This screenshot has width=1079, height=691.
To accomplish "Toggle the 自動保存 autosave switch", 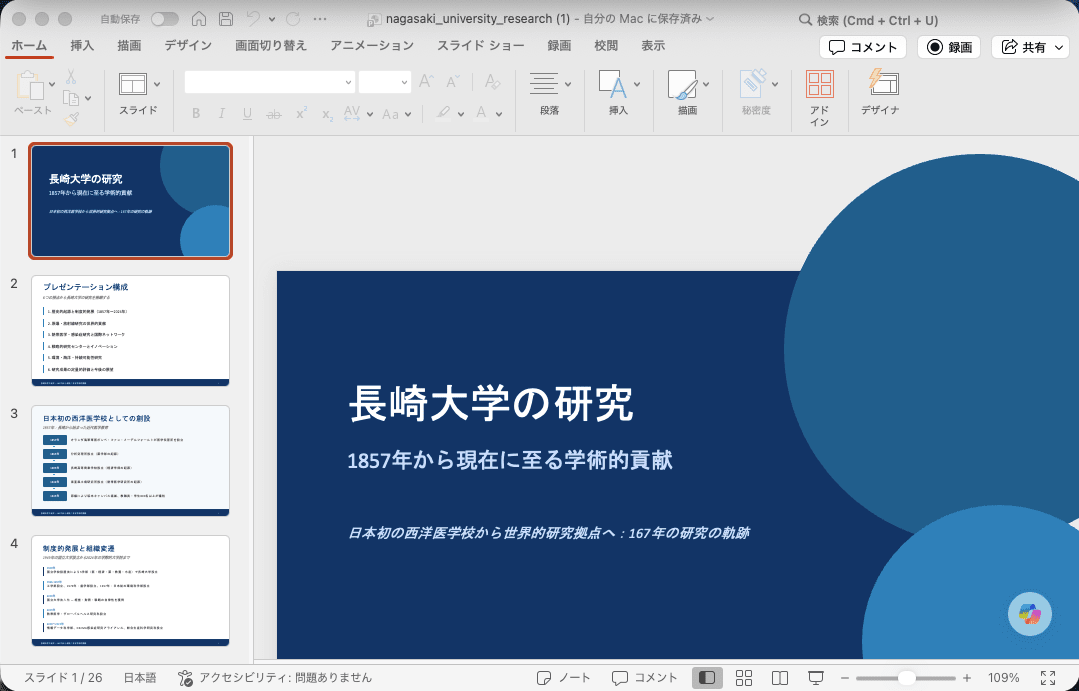I will [x=165, y=19].
